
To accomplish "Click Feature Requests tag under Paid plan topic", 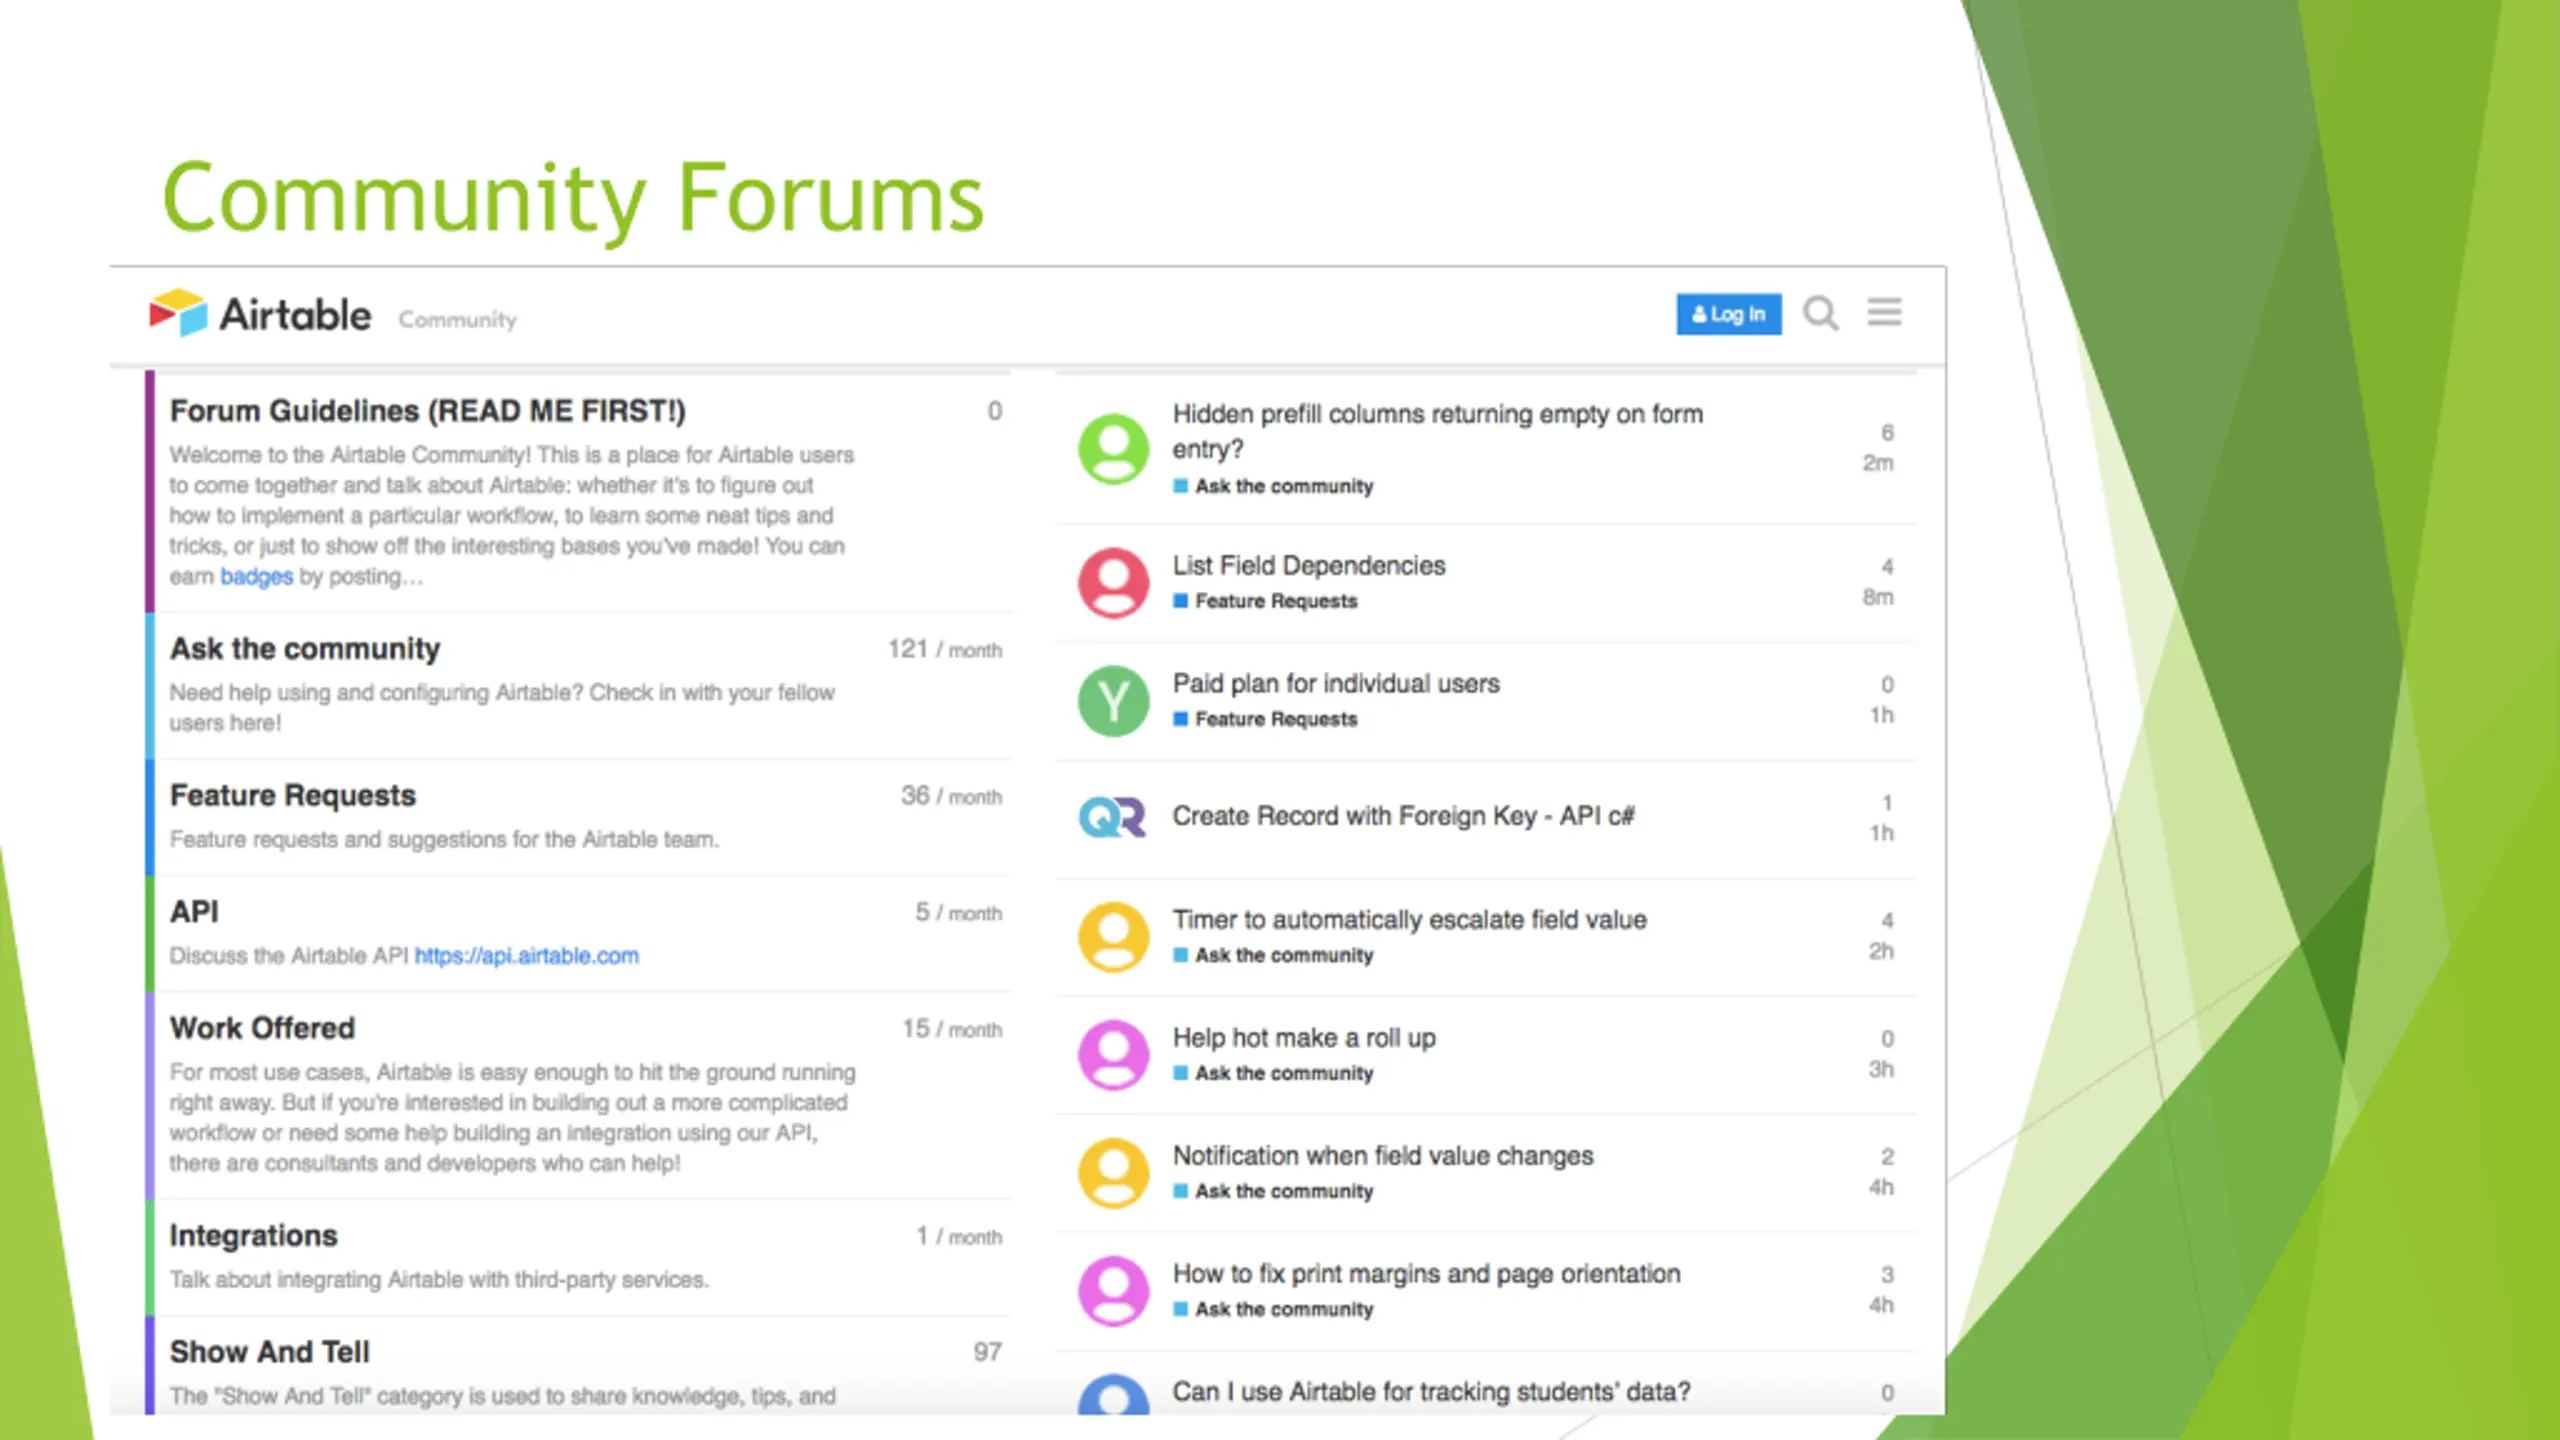I will (x=1265, y=719).
